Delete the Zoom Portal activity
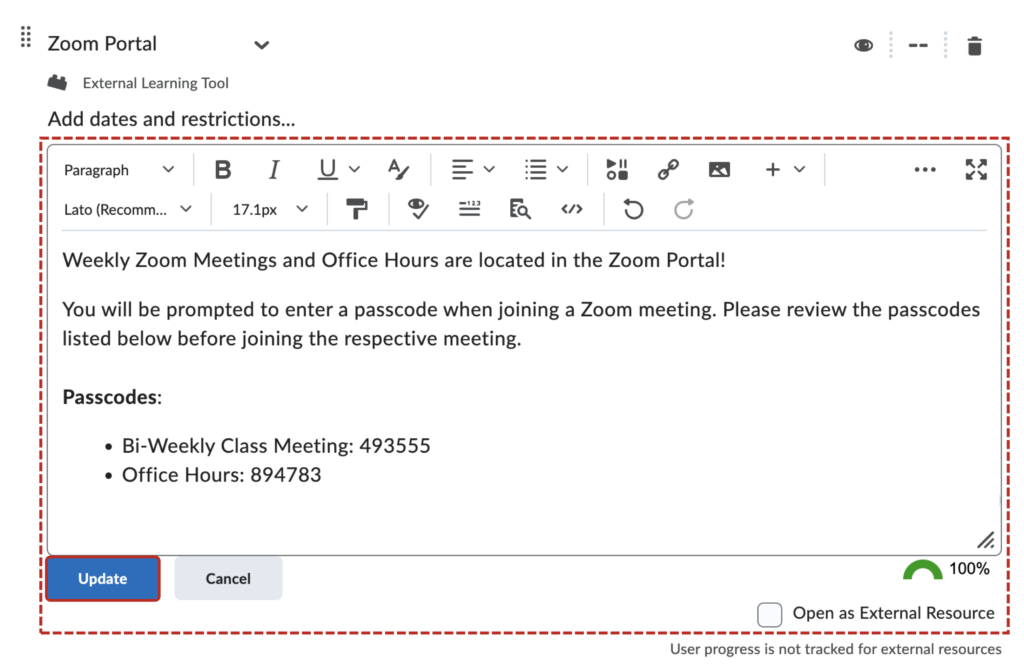 975,45
